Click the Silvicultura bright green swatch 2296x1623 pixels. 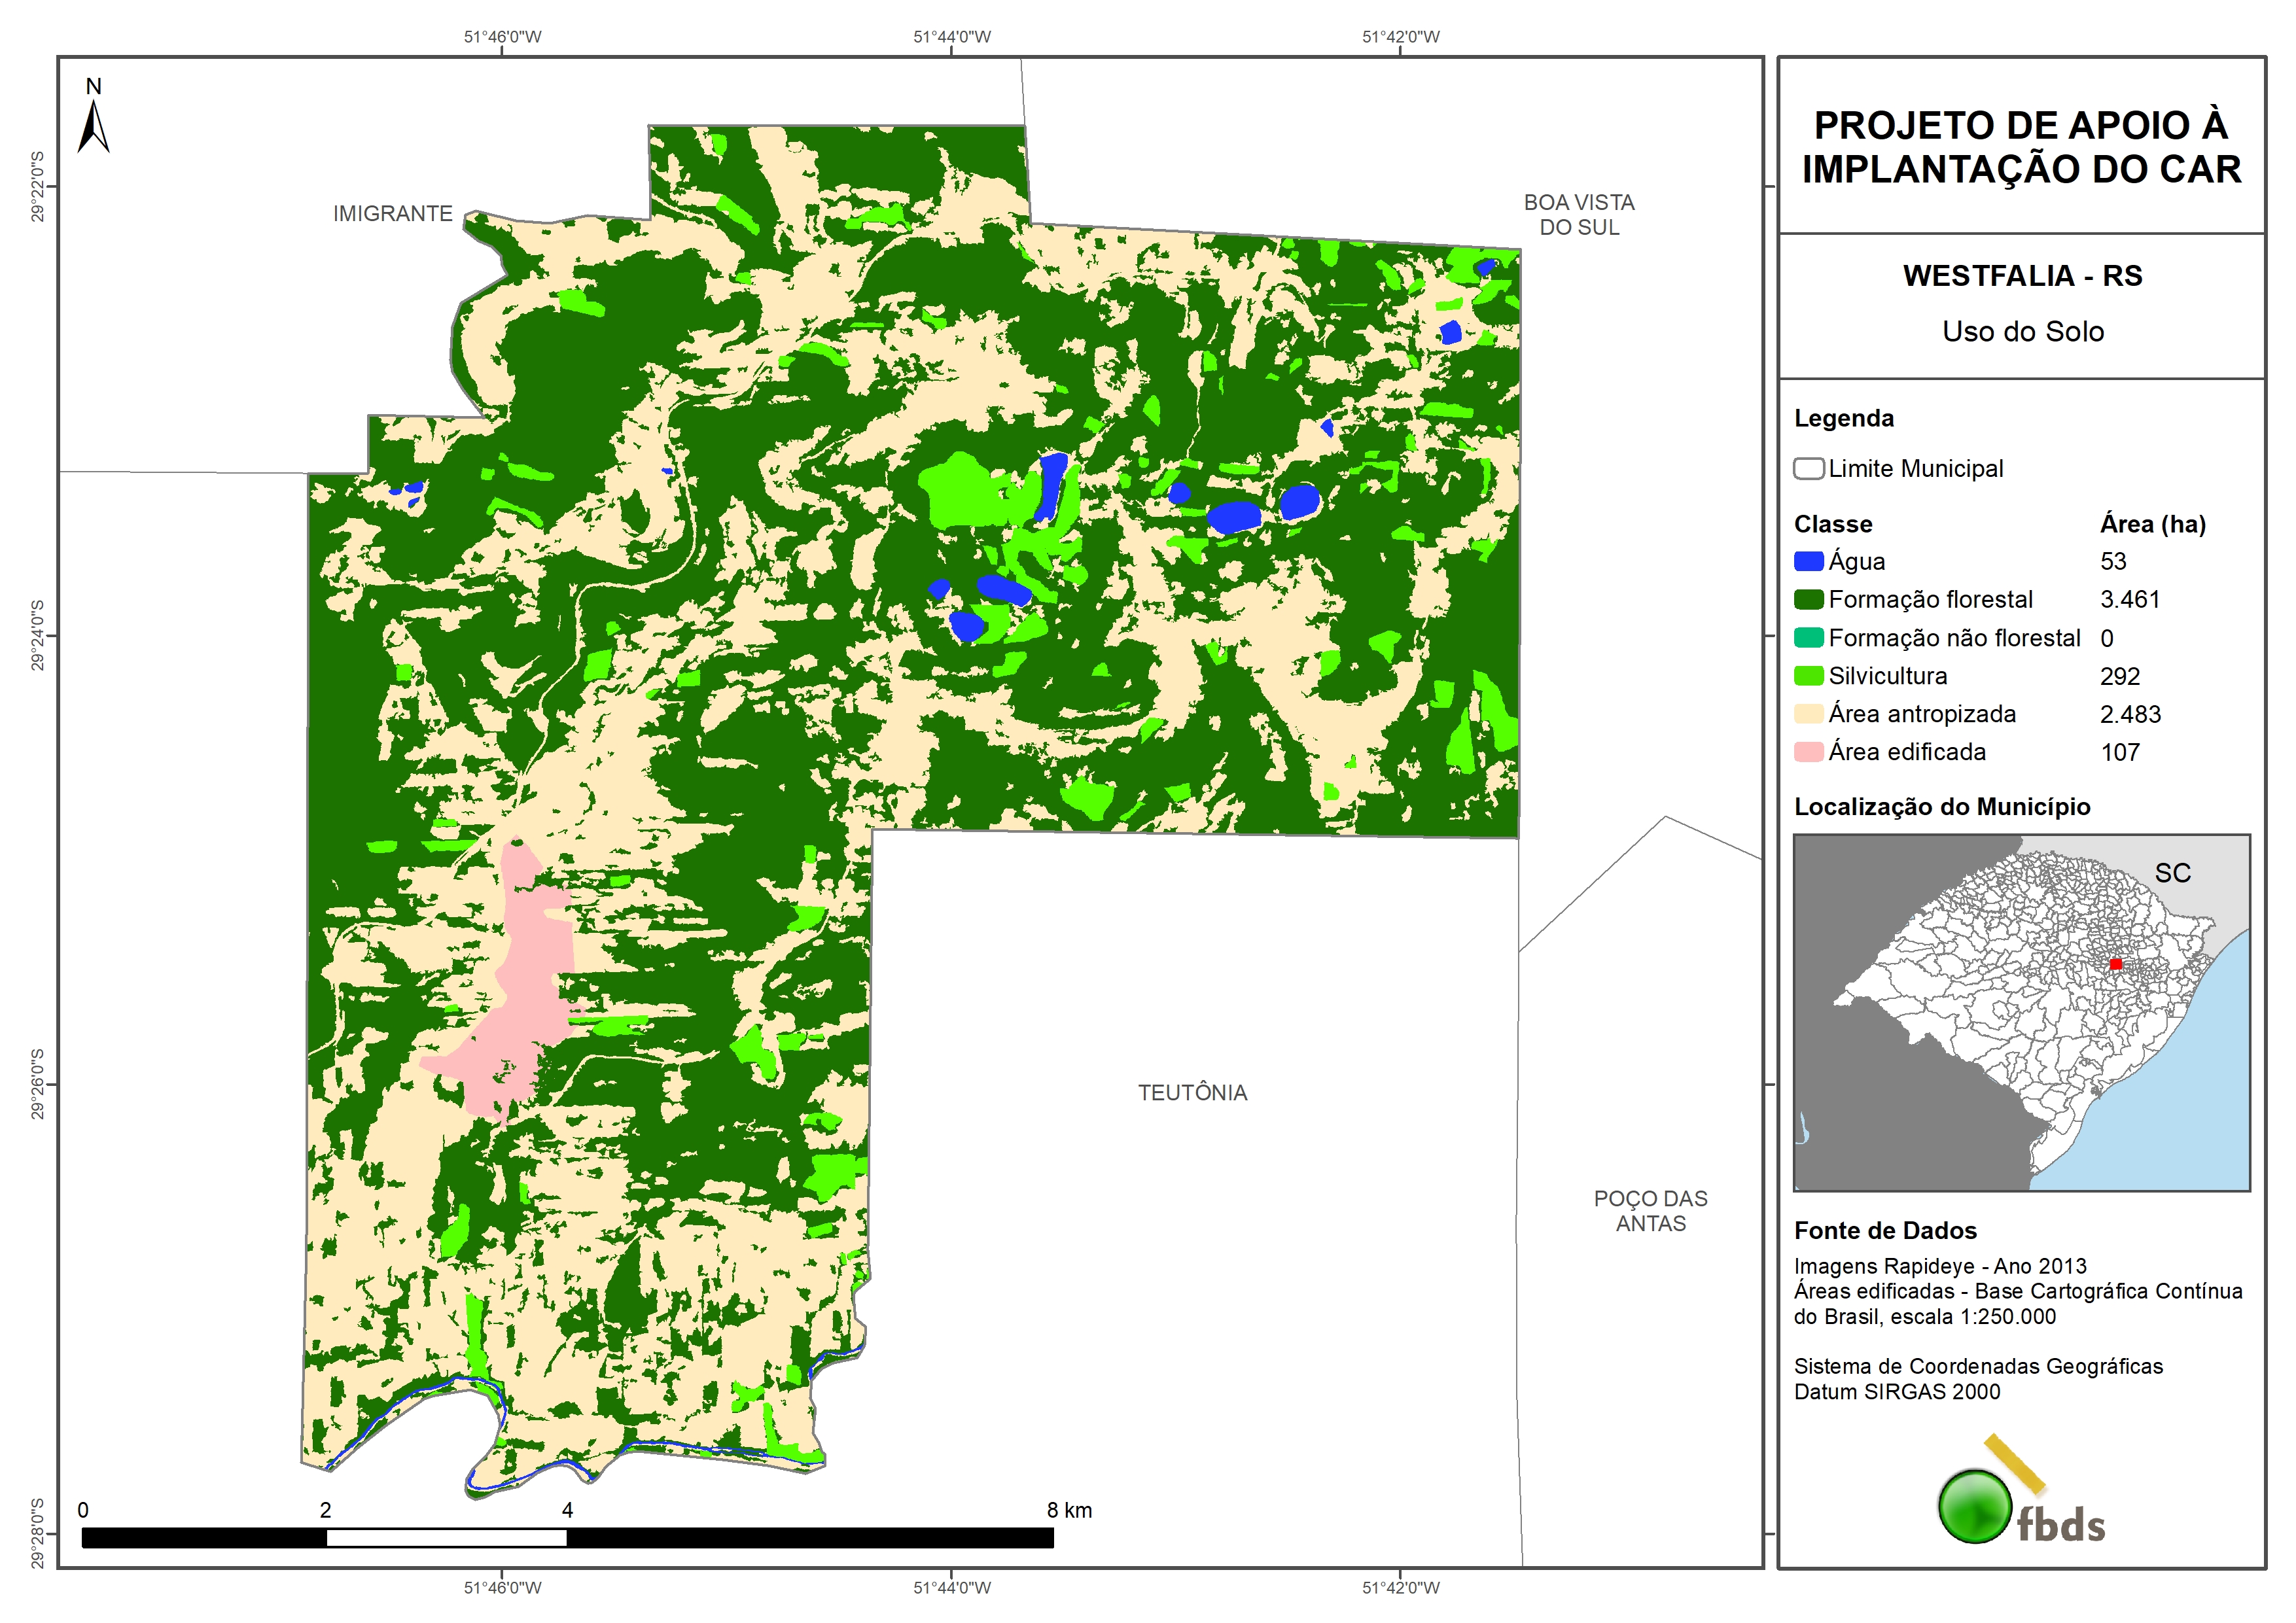click(x=1808, y=676)
